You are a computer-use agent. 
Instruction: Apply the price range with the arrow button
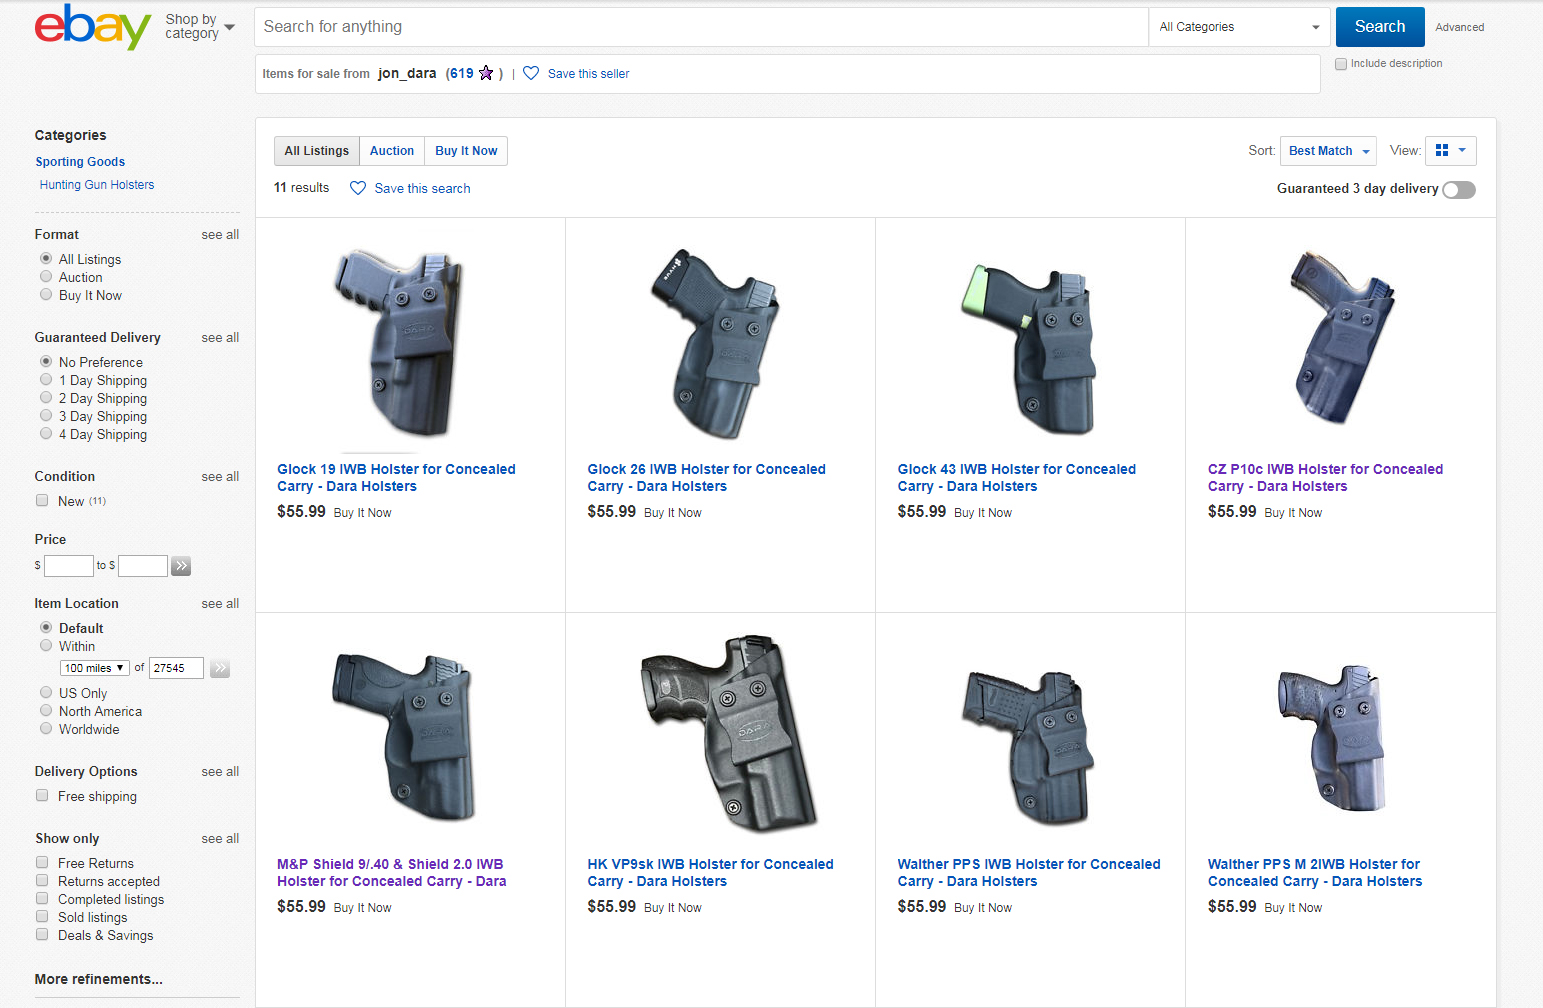pyautogui.click(x=180, y=565)
